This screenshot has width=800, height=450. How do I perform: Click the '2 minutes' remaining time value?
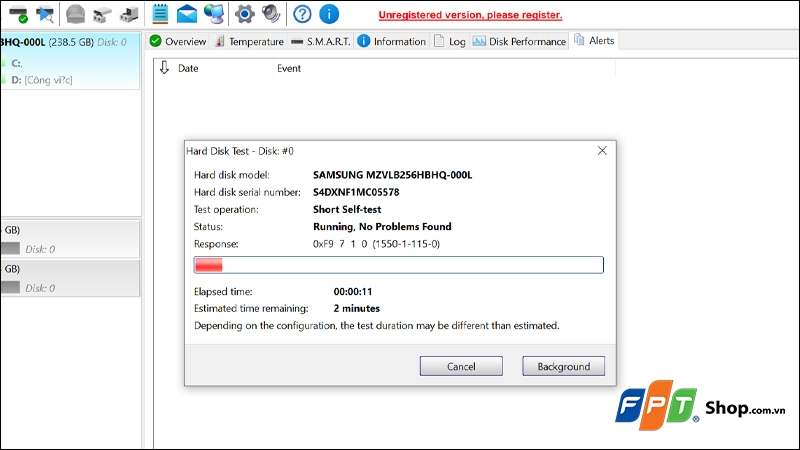point(357,309)
